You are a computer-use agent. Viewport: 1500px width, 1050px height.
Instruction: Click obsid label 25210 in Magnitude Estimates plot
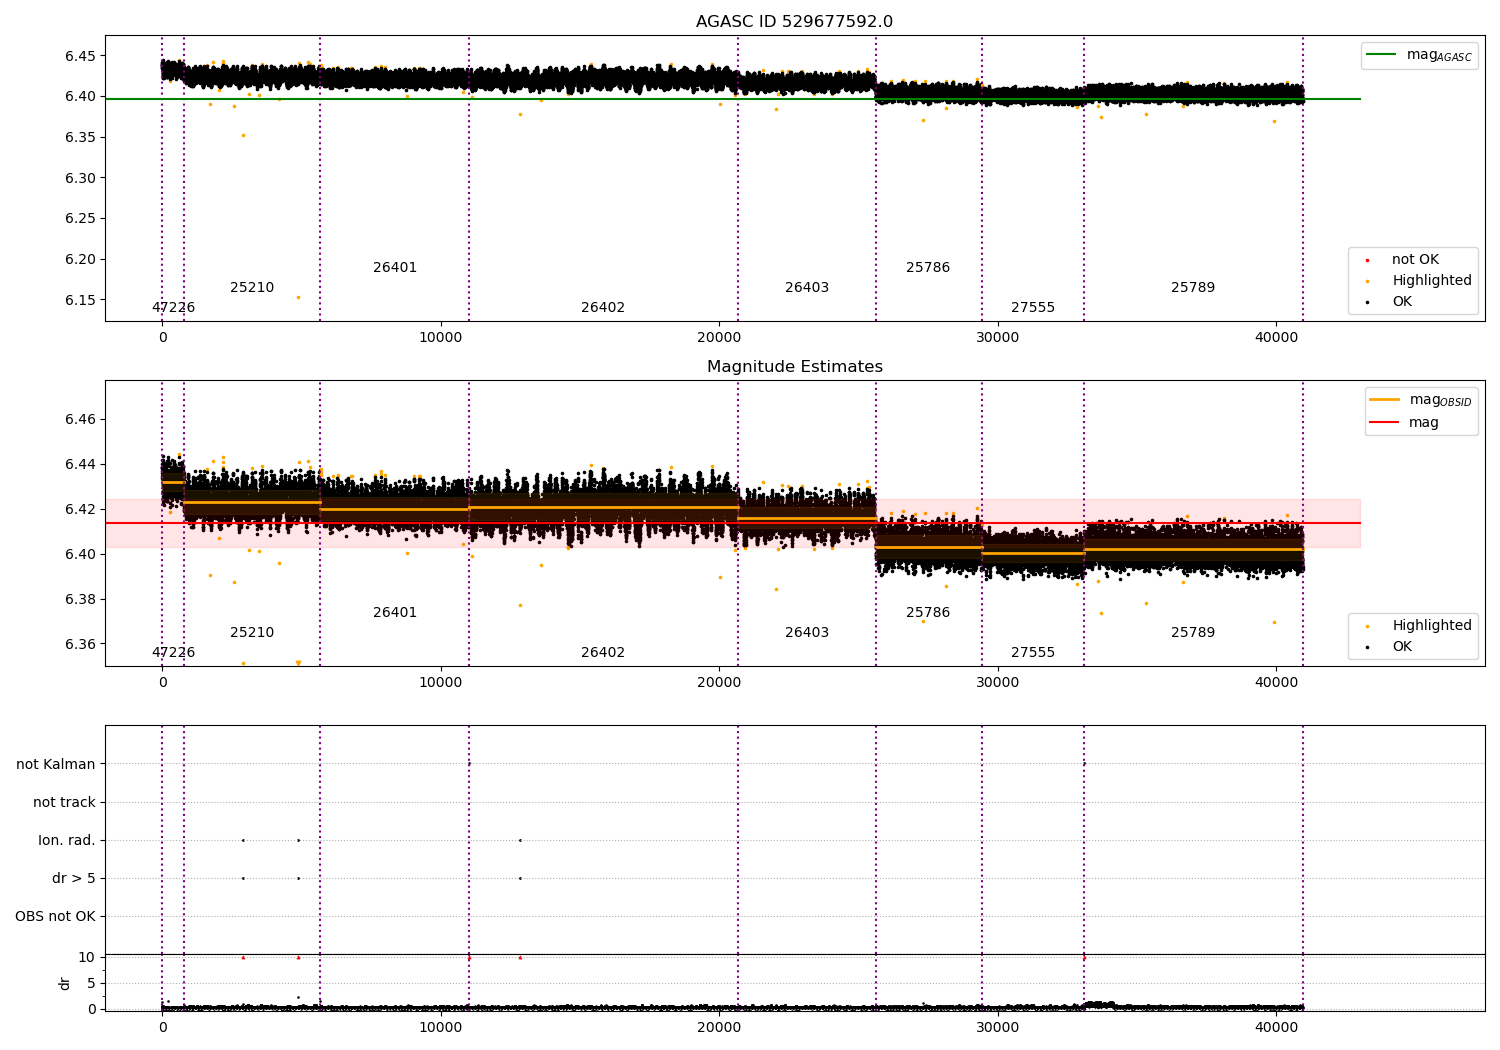252,633
